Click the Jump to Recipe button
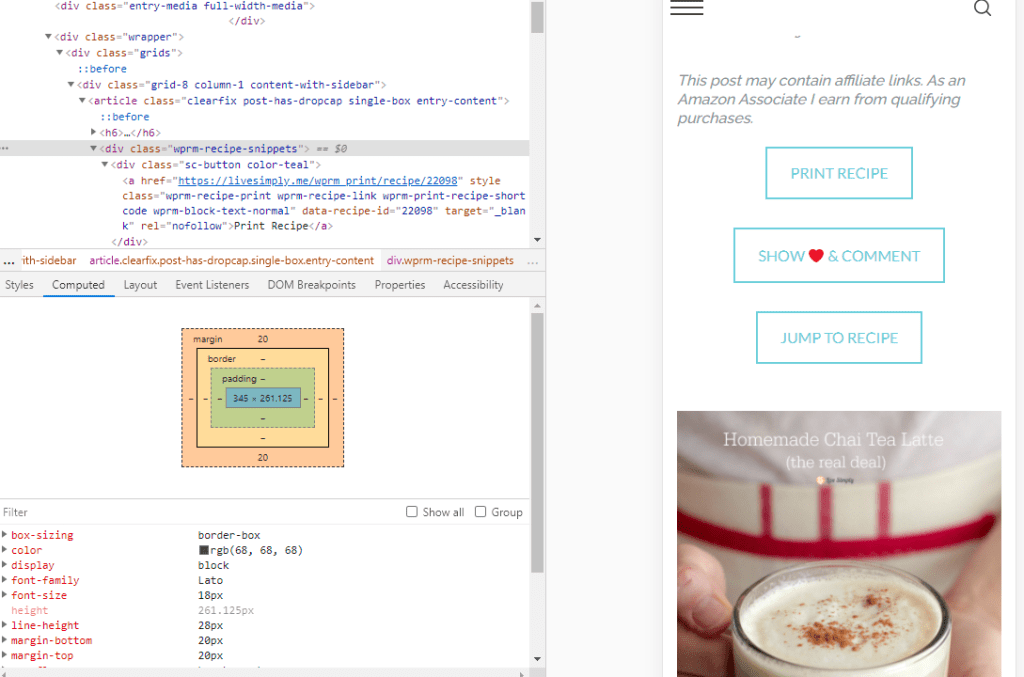The width and height of the screenshot is (1024, 677). (x=839, y=338)
